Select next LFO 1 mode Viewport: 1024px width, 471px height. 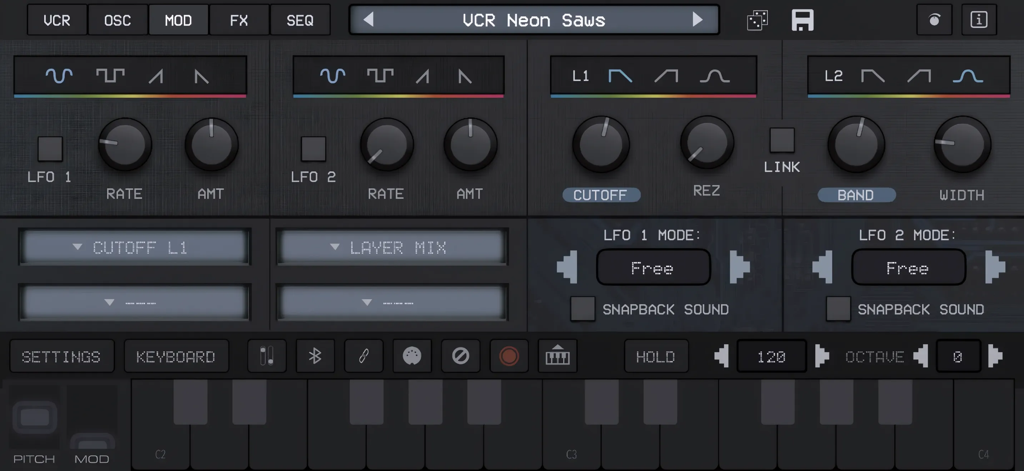point(739,268)
